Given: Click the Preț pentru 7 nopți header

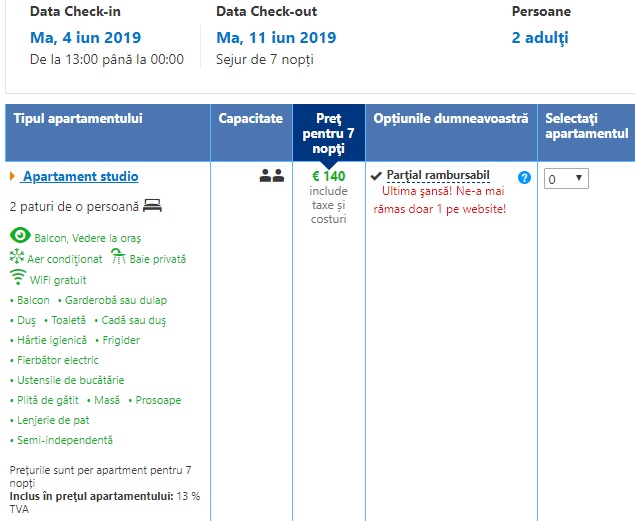Looking at the screenshot, I should (329, 132).
